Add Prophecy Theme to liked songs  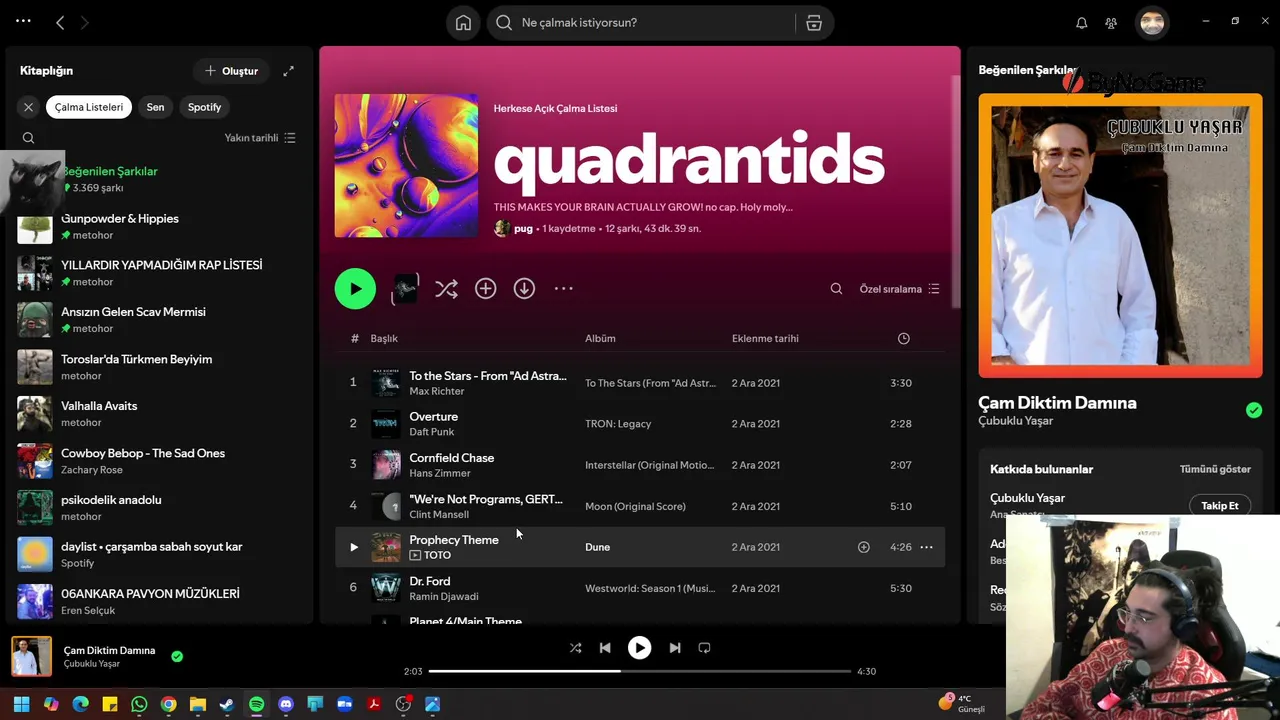[x=864, y=547]
